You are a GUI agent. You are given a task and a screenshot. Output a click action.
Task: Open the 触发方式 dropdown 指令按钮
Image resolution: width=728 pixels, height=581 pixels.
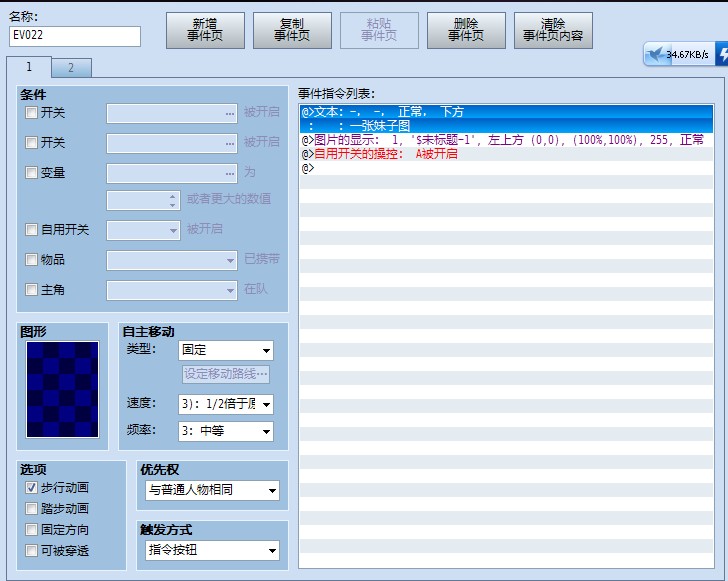pyautogui.click(x=212, y=551)
